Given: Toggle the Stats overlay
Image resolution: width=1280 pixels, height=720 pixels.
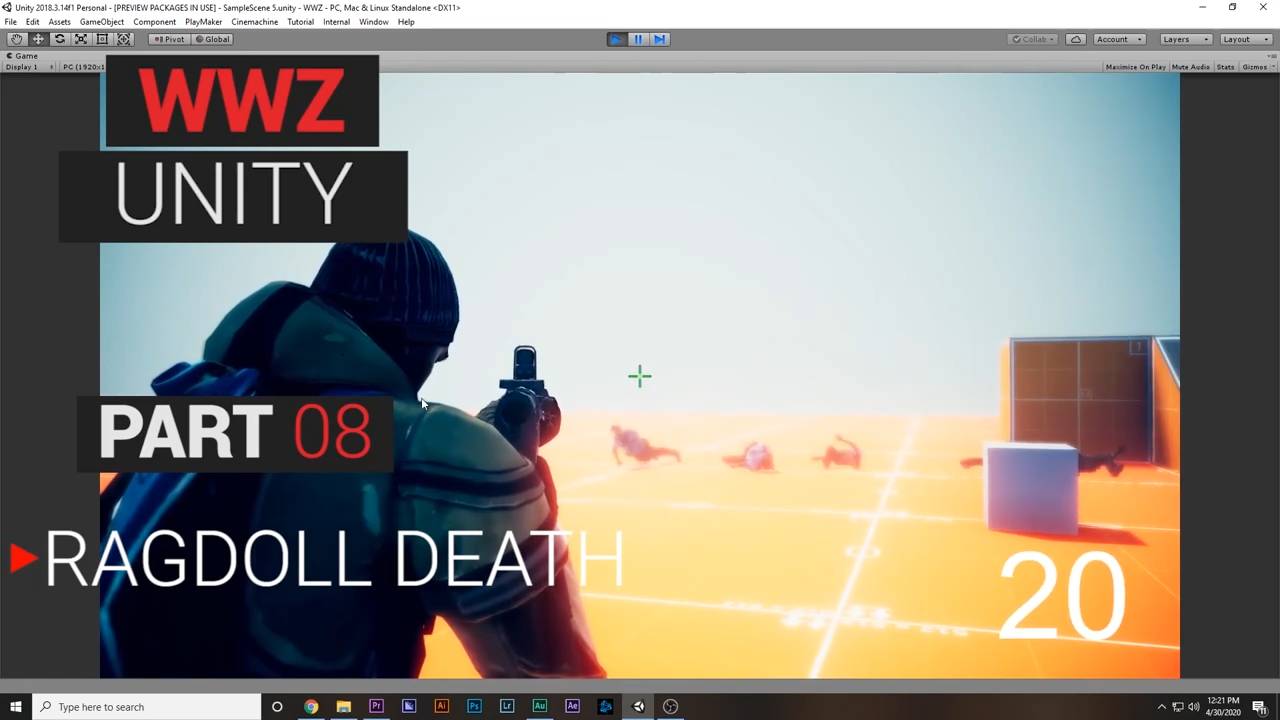Looking at the screenshot, I should (1225, 67).
